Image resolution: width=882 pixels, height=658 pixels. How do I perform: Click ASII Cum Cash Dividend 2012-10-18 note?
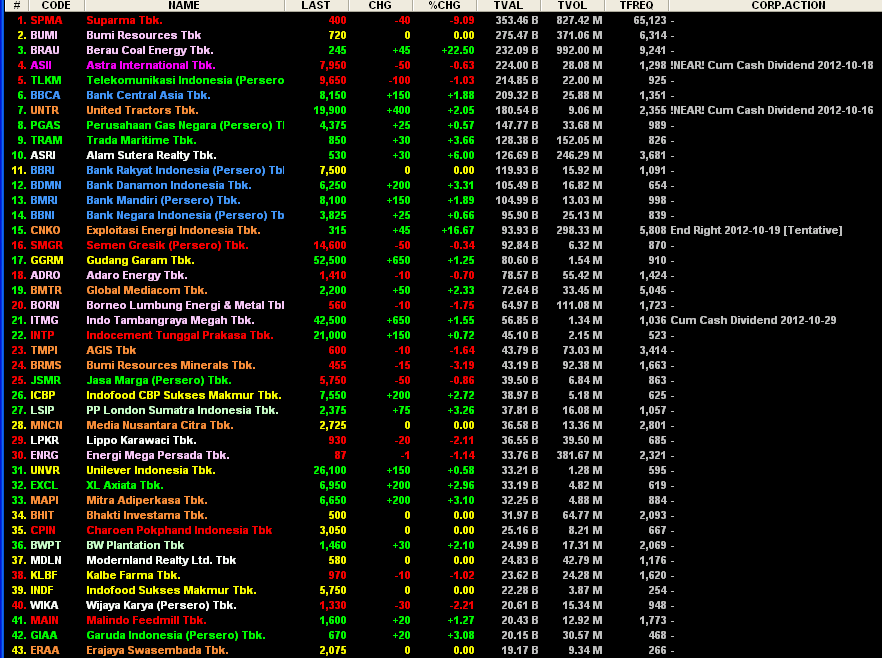(772, 65)
